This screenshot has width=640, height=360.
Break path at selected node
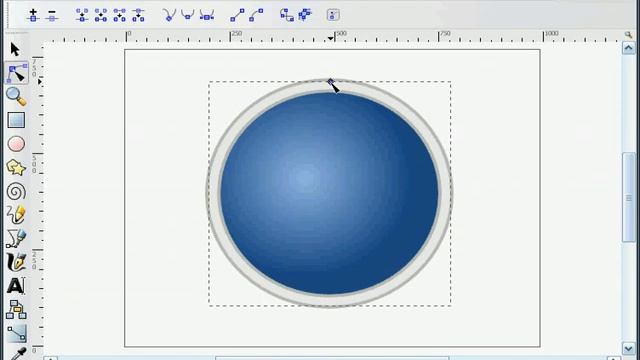tap(138, 16)
